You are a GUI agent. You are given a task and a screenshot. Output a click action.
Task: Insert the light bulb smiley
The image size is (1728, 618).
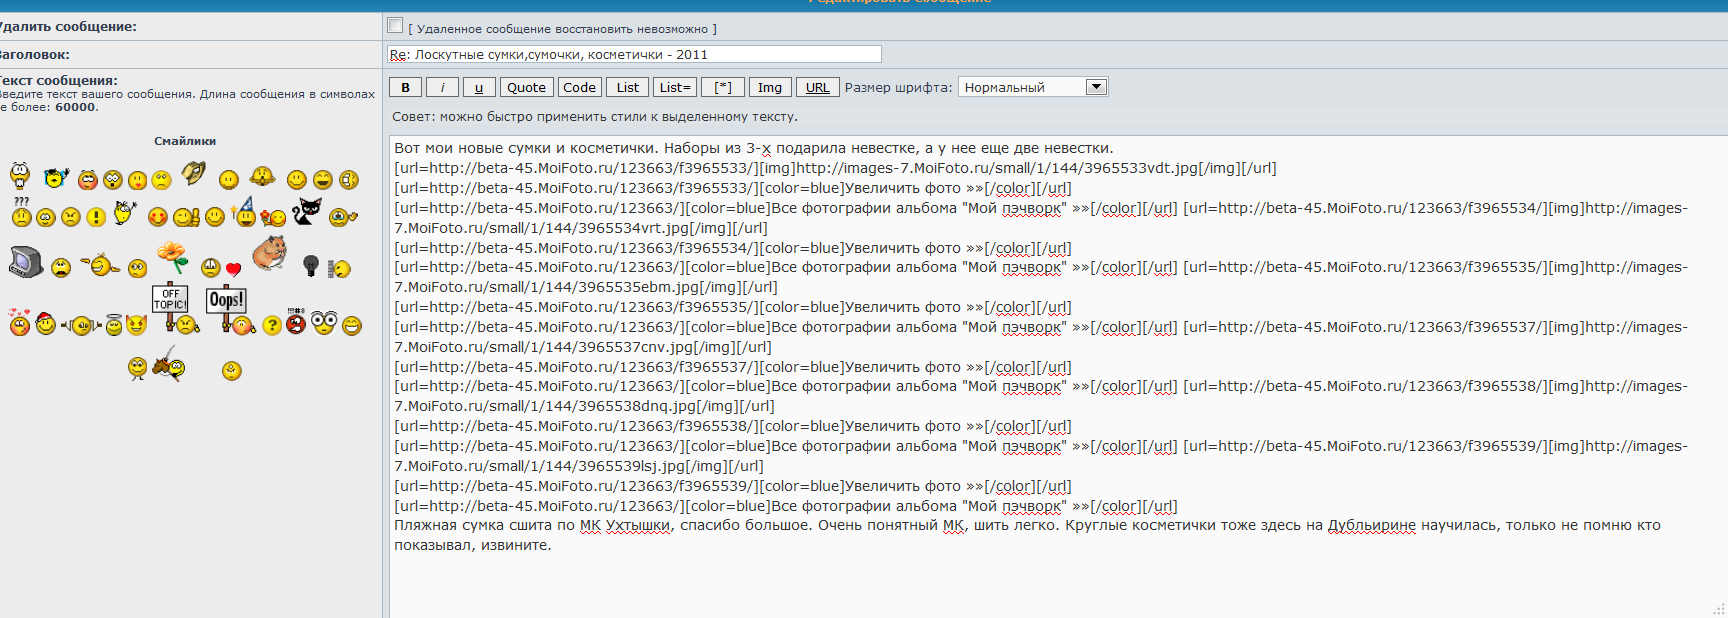[311, 266]
